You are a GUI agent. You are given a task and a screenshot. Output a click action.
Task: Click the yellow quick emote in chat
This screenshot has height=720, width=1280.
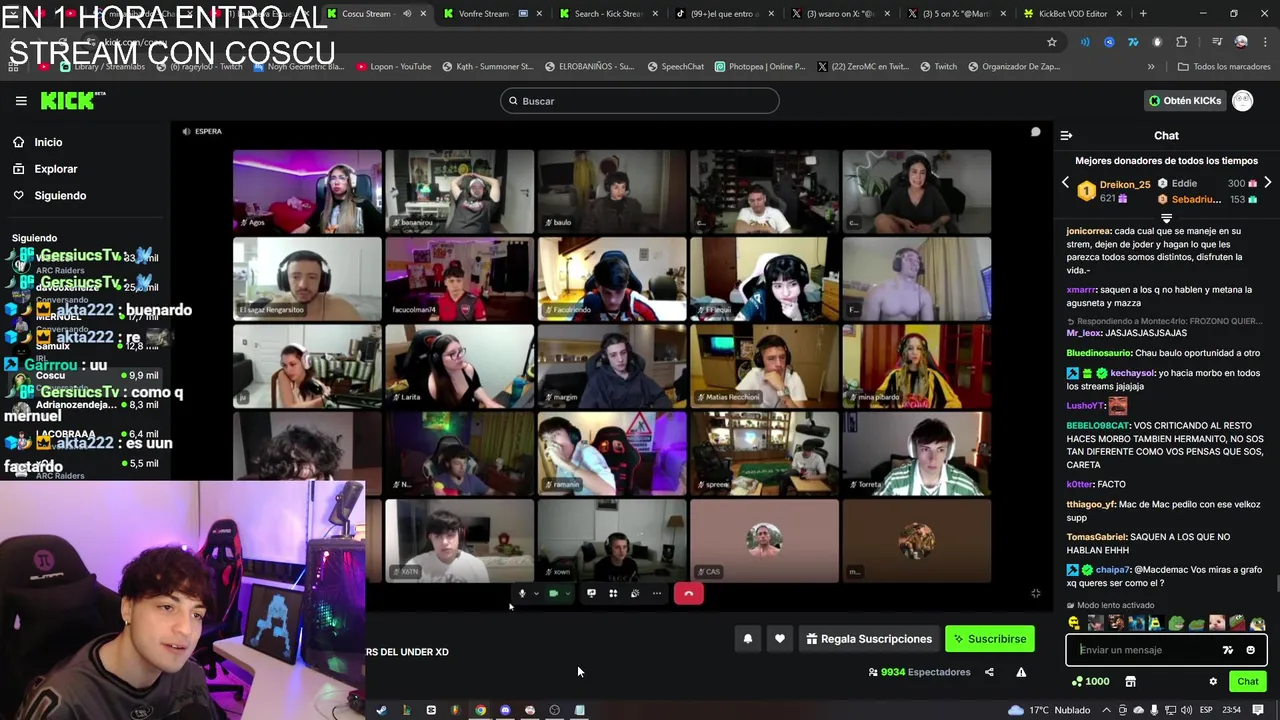coord(1074,623)
